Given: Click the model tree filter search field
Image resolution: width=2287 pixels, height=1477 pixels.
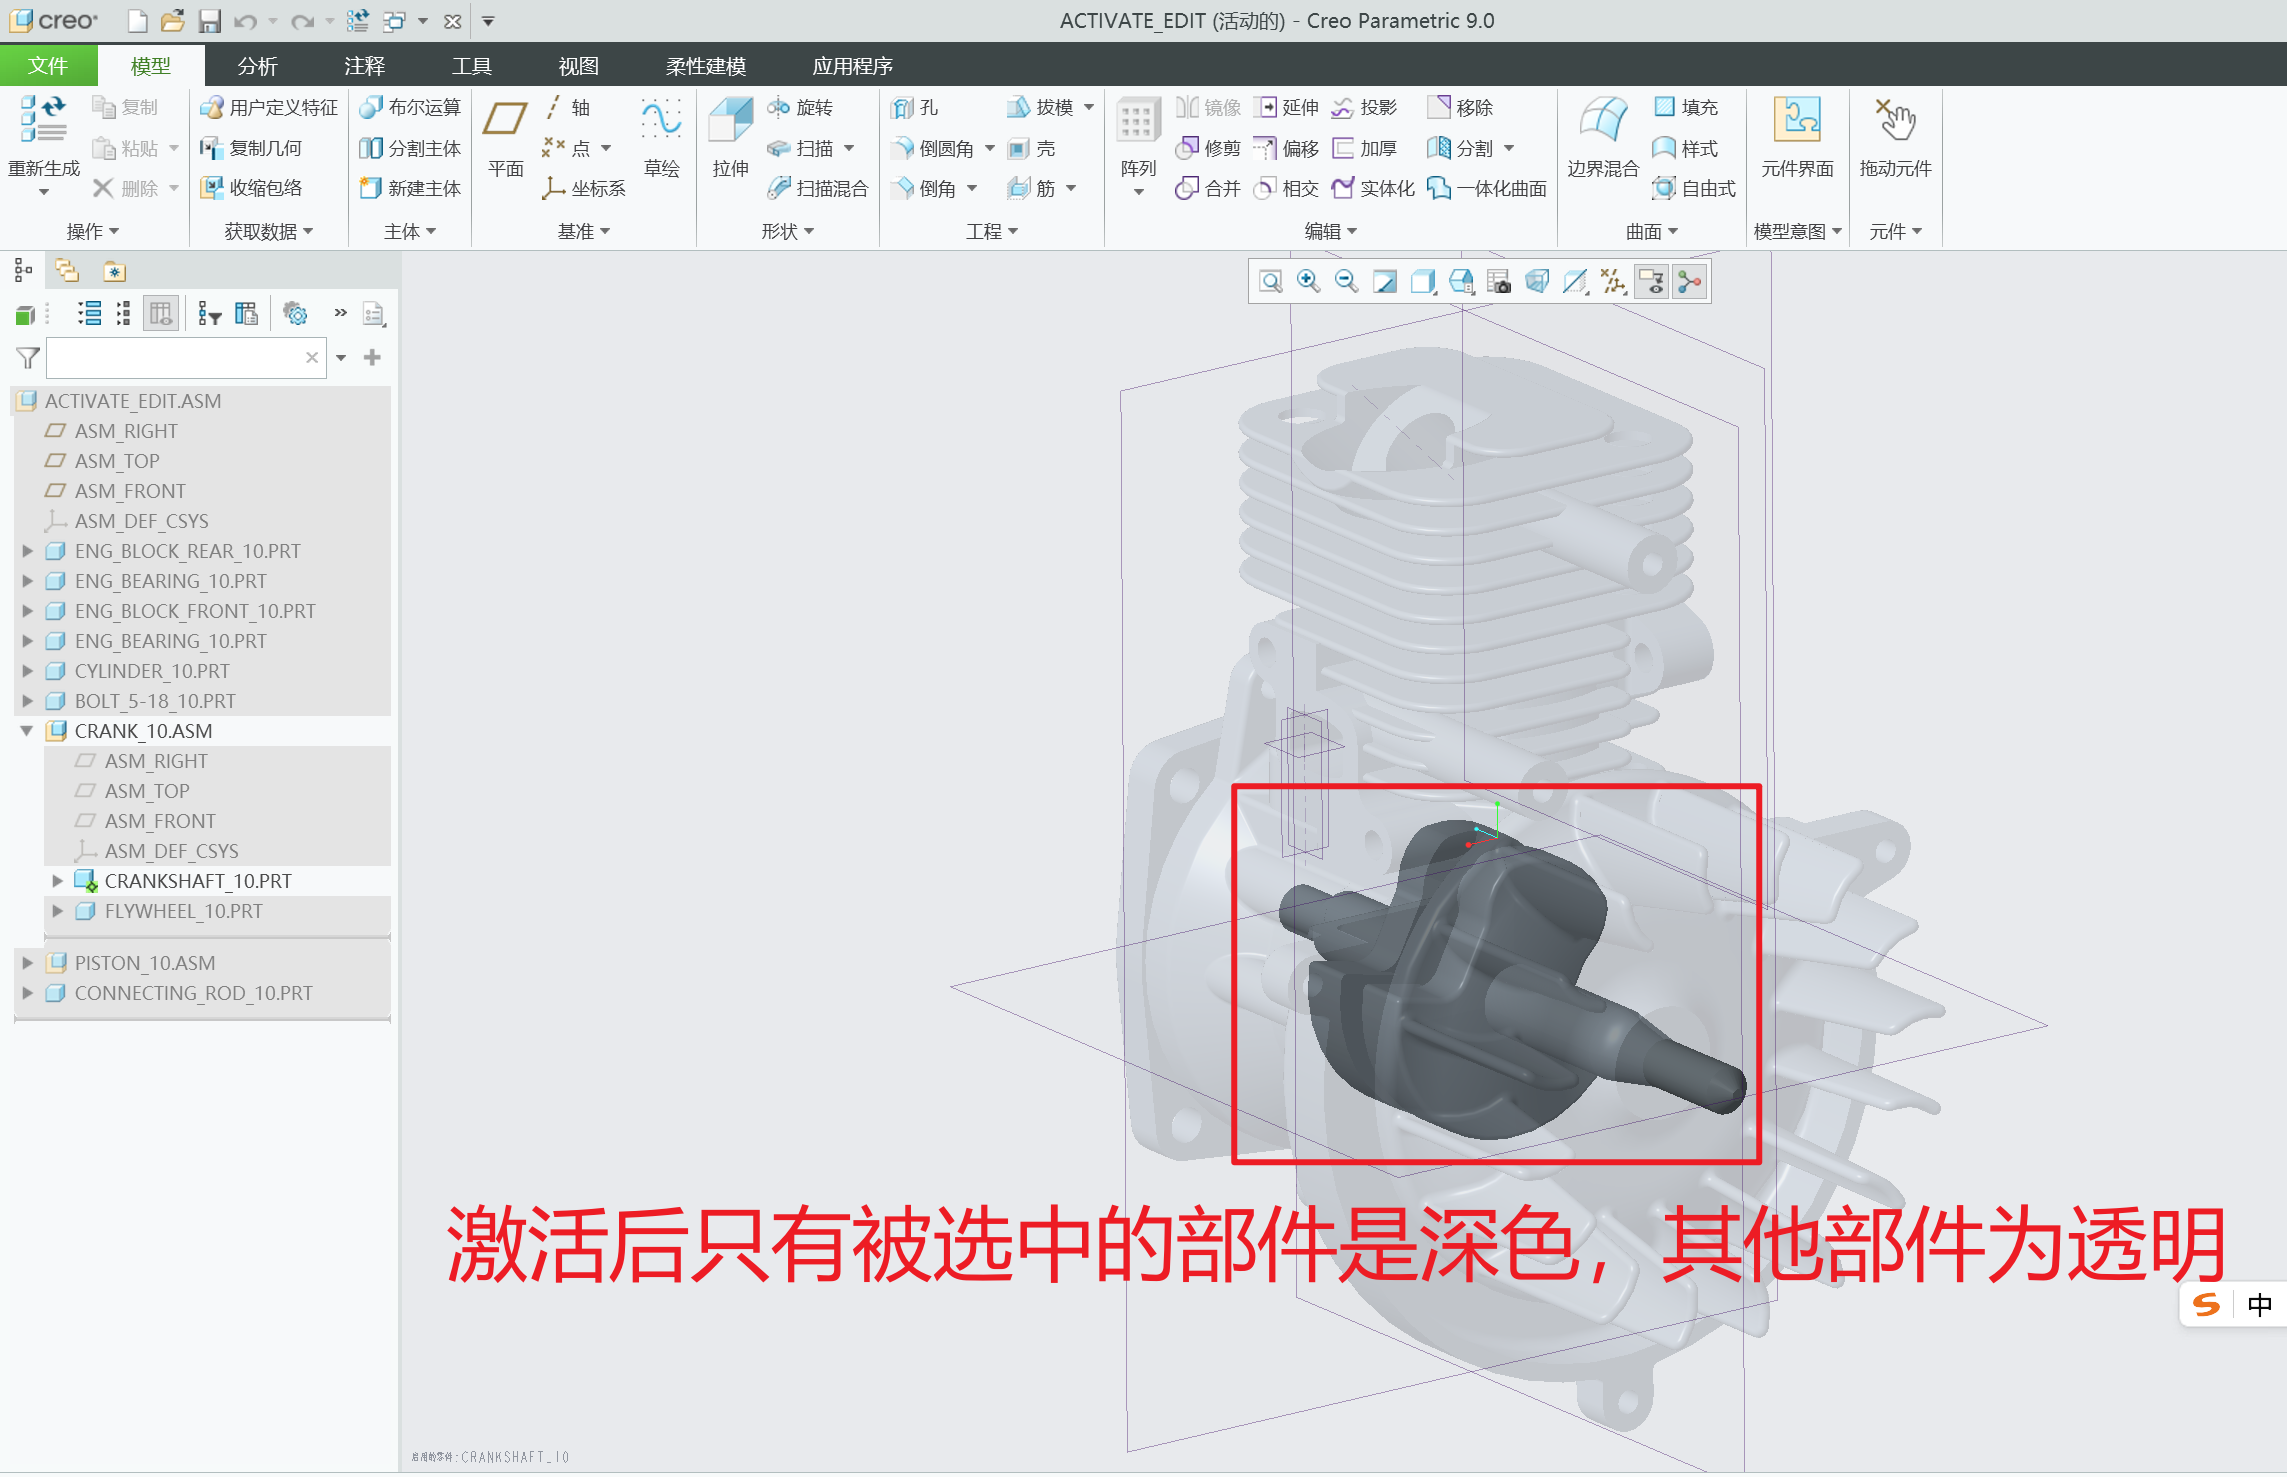Looking at the screenshot, I should [x=175, y=358].
